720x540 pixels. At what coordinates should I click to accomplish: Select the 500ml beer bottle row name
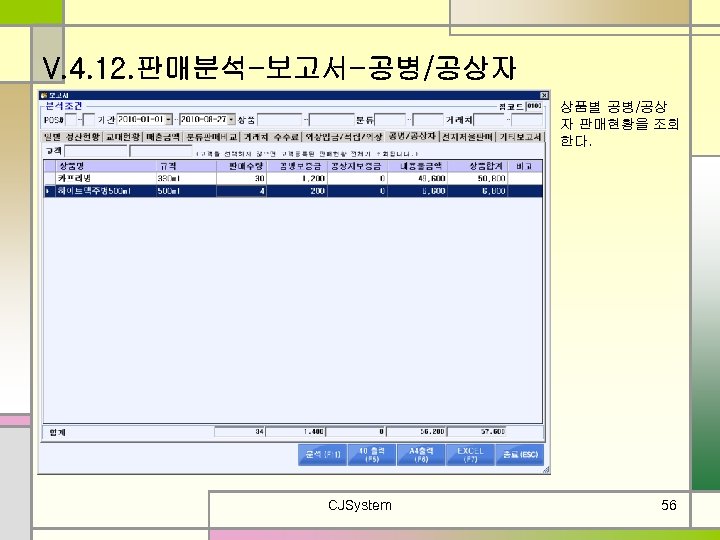click(105, 191)
